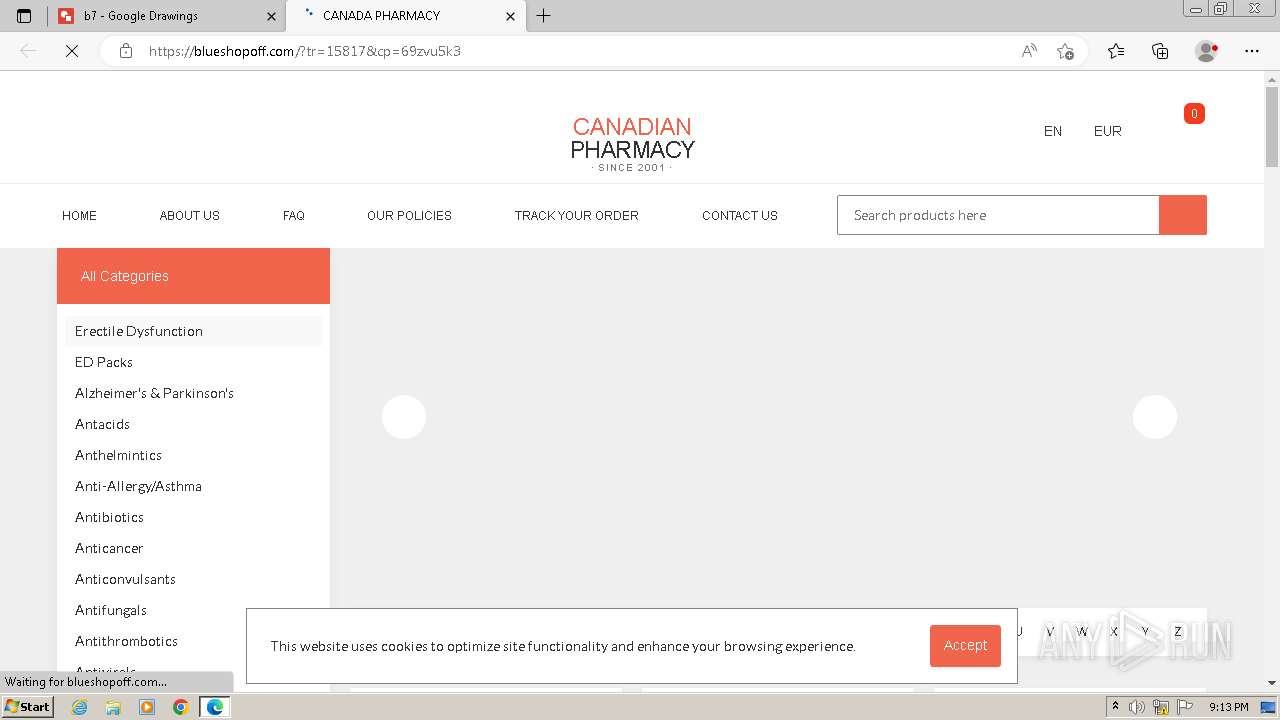The height and width of the screenshot is (720, 1280).
Task: Close the CANADA PHARMACY tab
Action: pos(511,16)
